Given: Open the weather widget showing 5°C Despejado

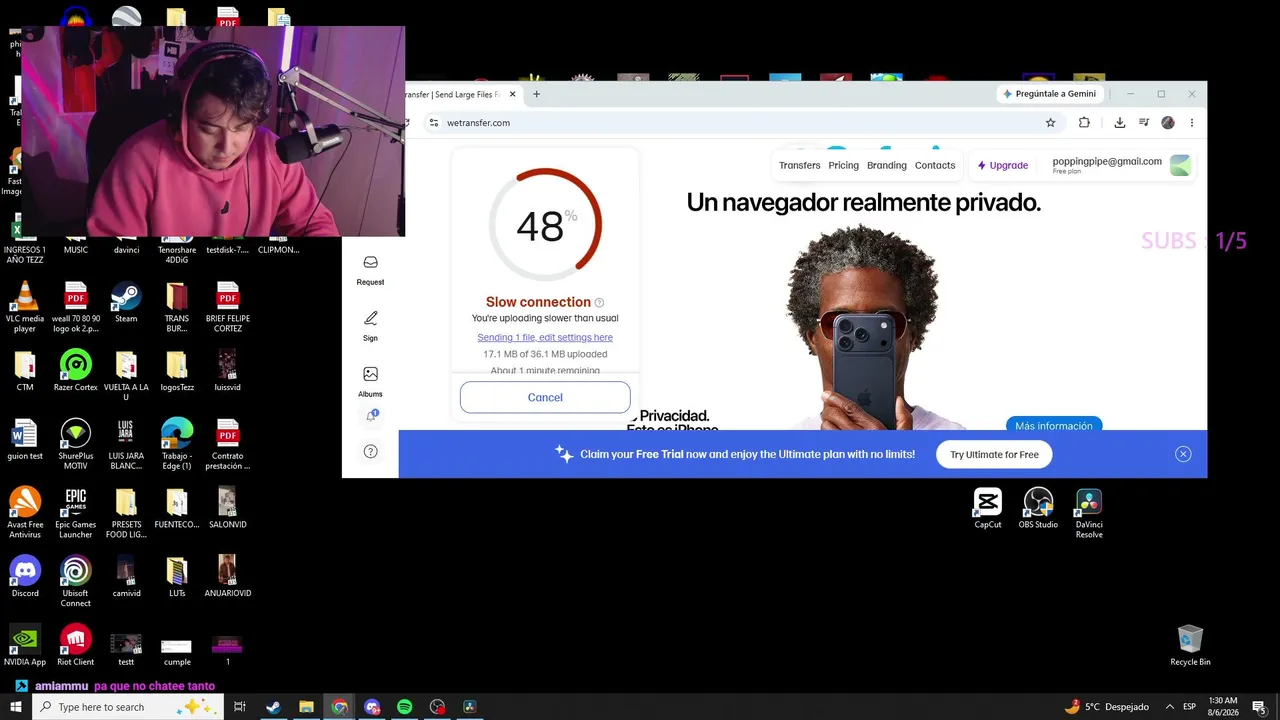Looking at the screenshot, I should 1106,707.
